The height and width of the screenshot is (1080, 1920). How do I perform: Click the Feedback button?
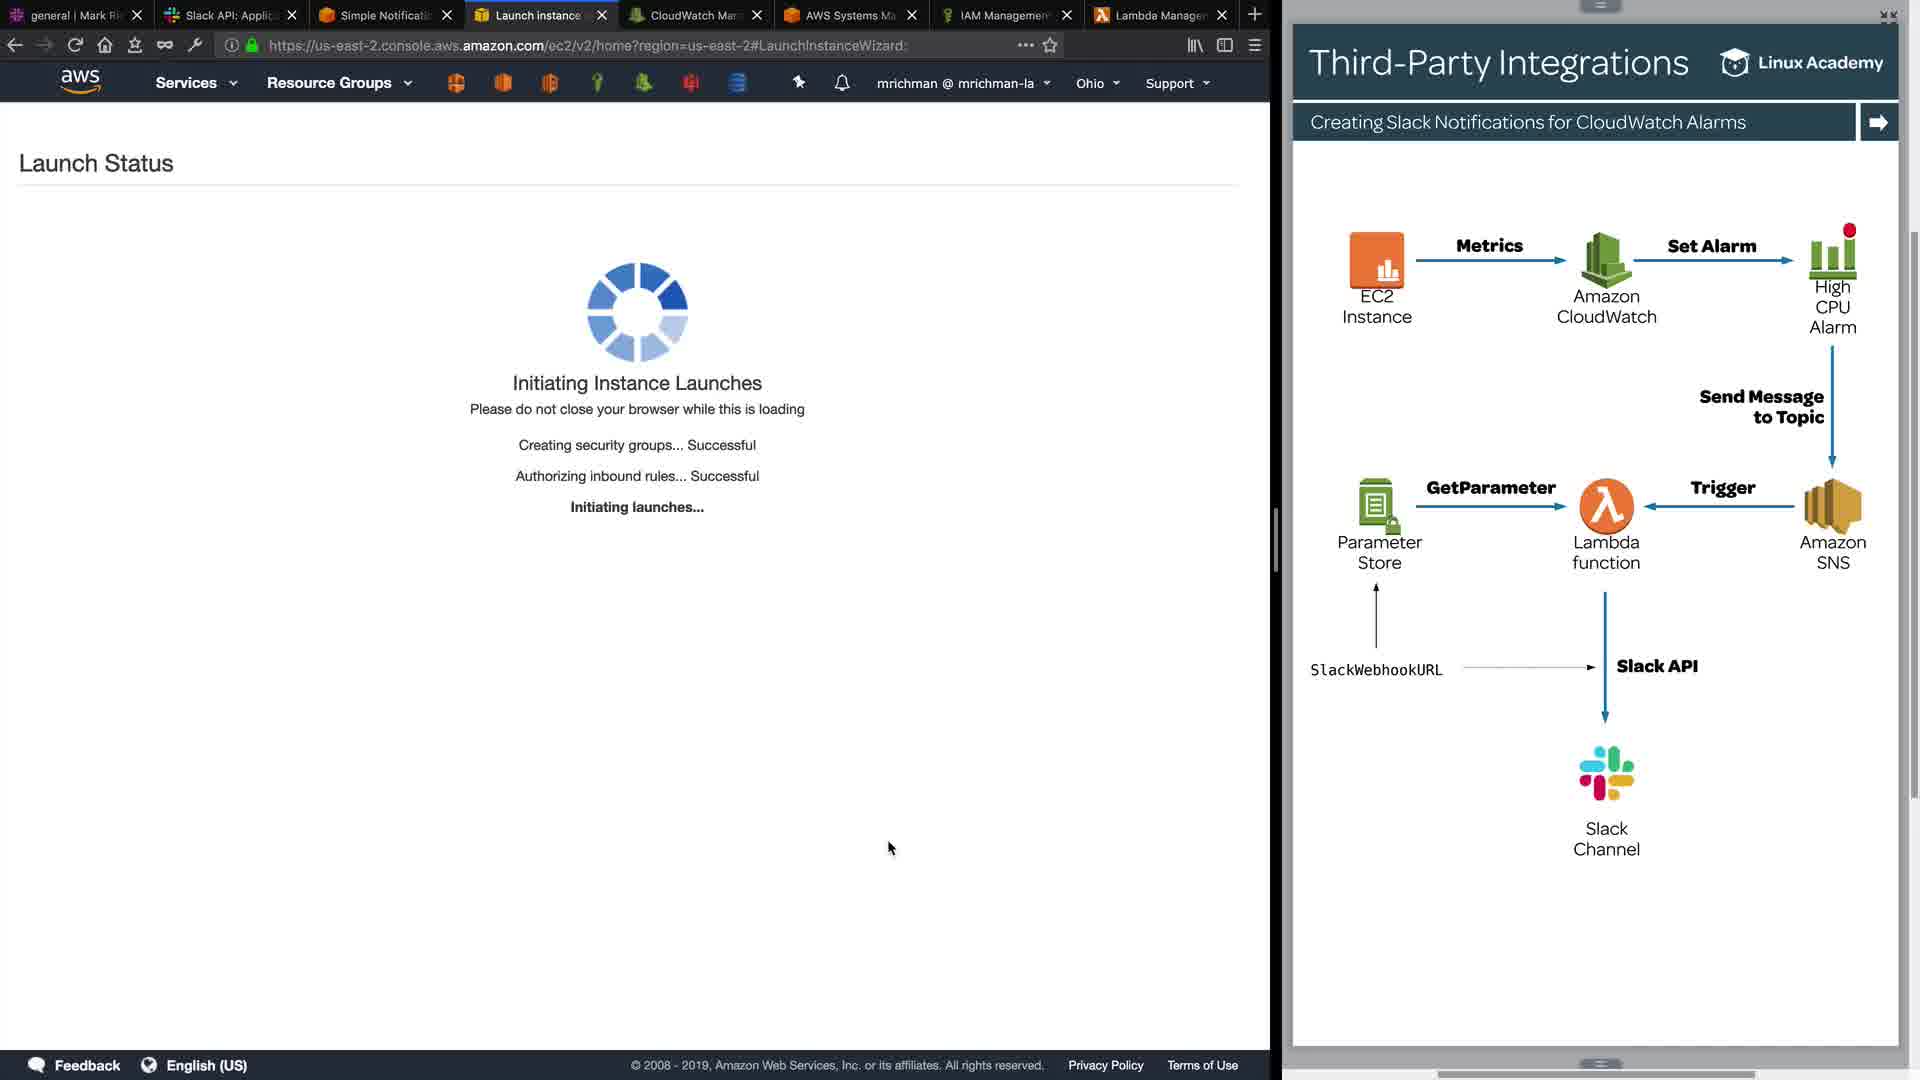click(x=75, y=1065)
